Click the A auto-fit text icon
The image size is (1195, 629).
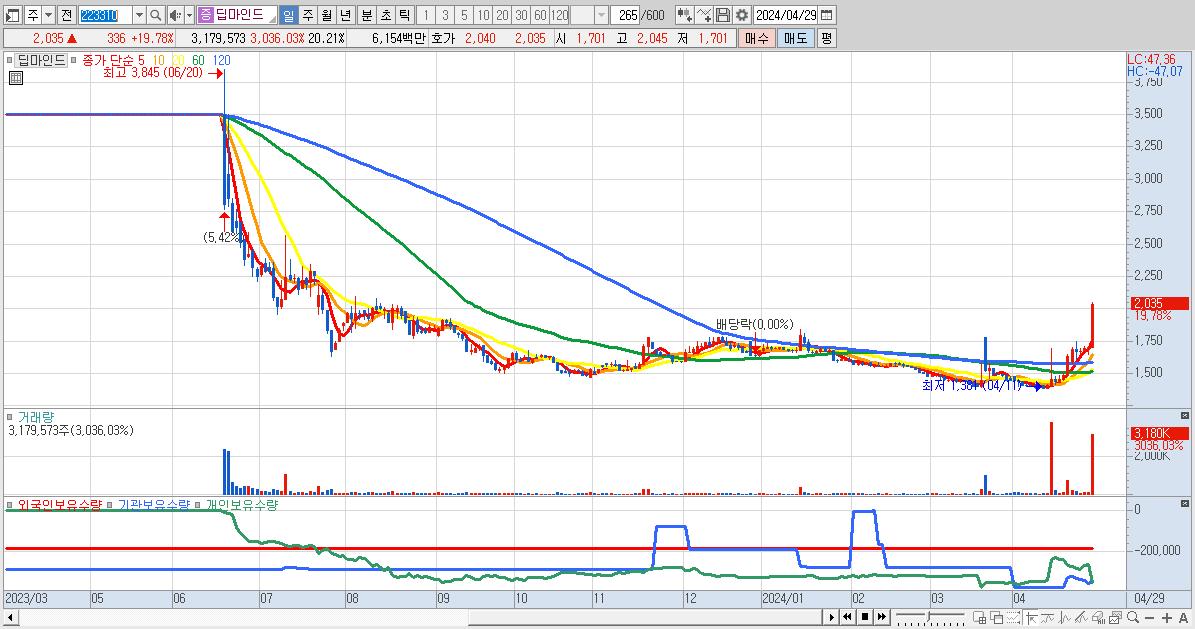1183,618
